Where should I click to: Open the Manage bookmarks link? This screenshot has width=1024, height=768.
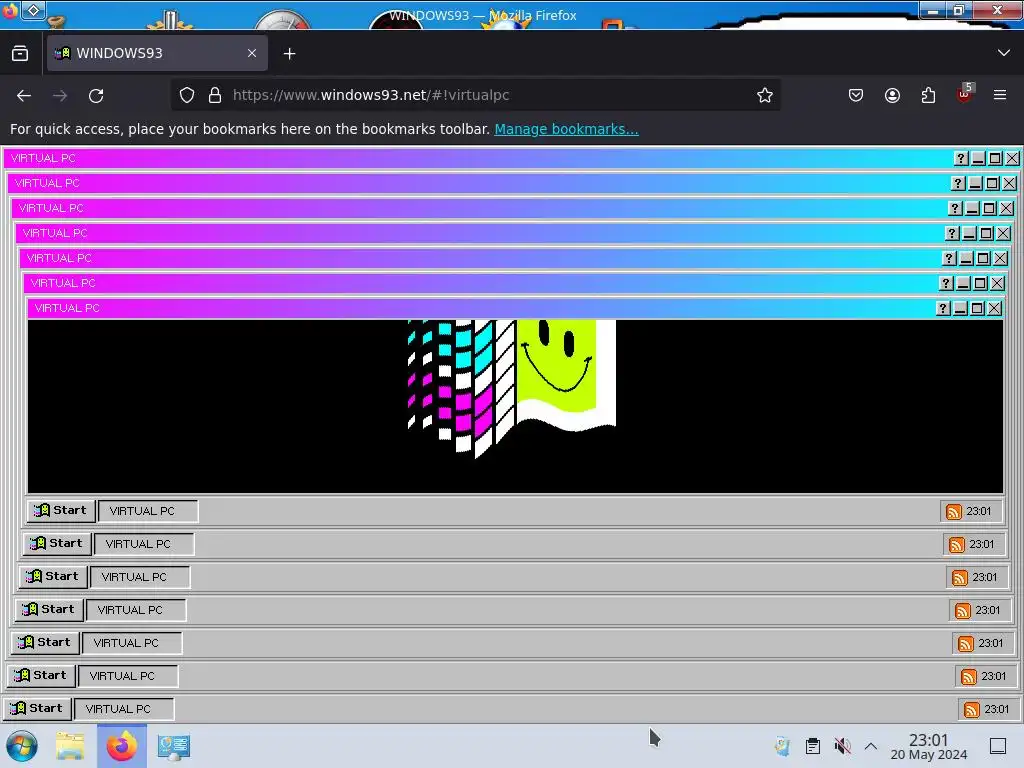(566, 129)
